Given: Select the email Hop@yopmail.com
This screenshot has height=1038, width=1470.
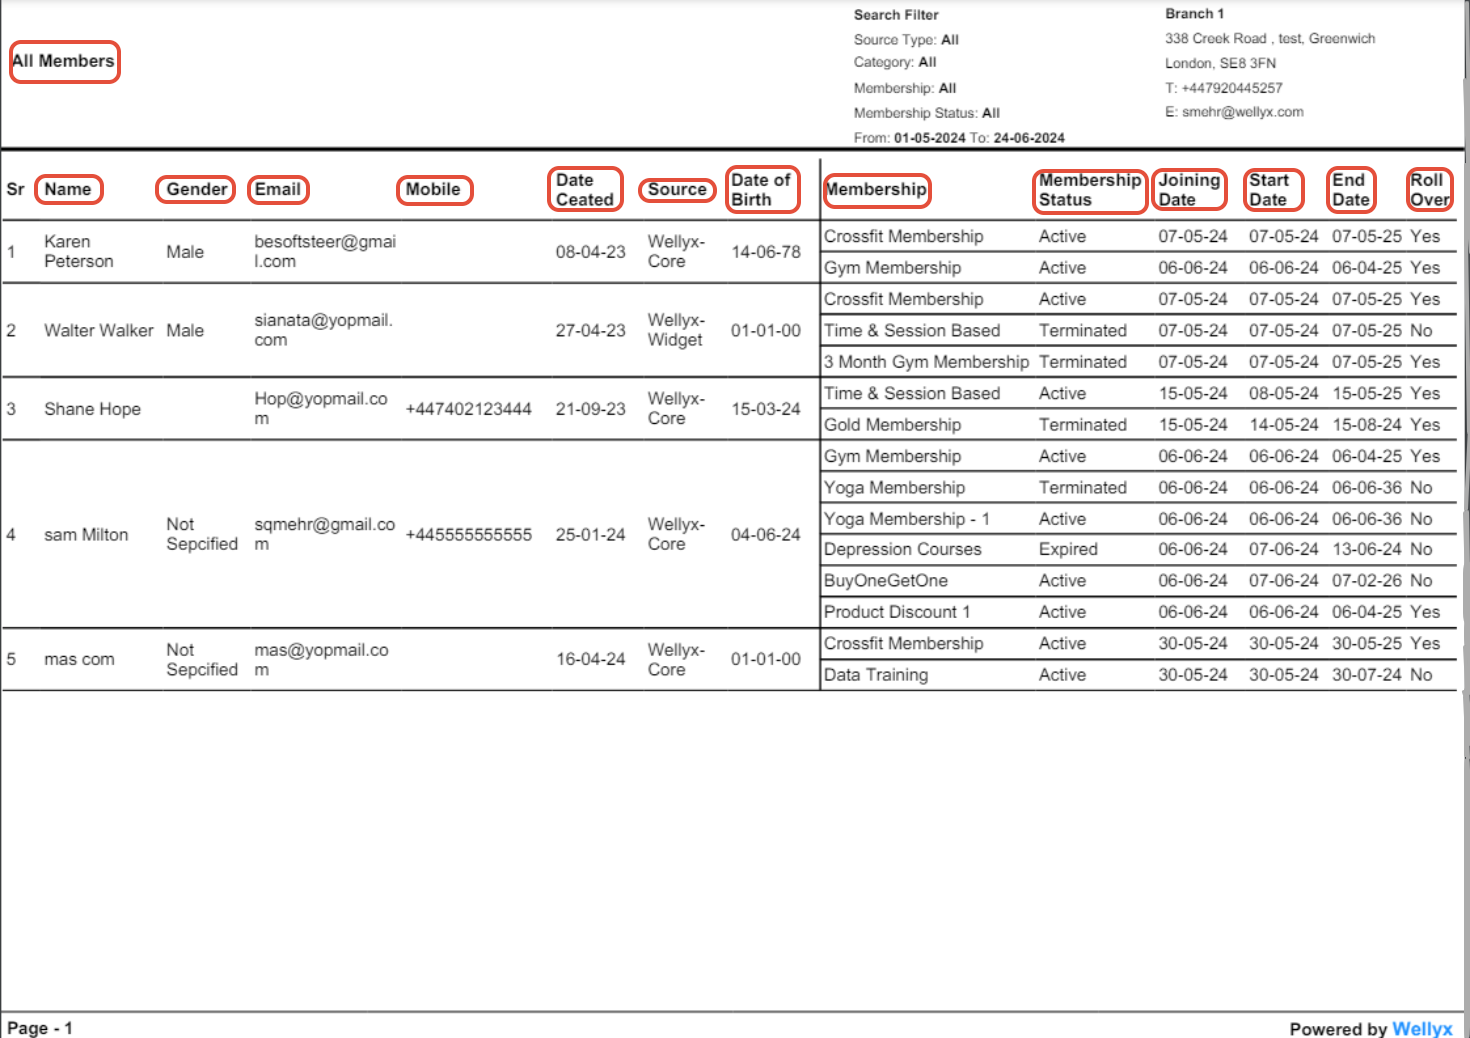Looking at the screenshot, I should pyautogui.click(x=320, y=409).
